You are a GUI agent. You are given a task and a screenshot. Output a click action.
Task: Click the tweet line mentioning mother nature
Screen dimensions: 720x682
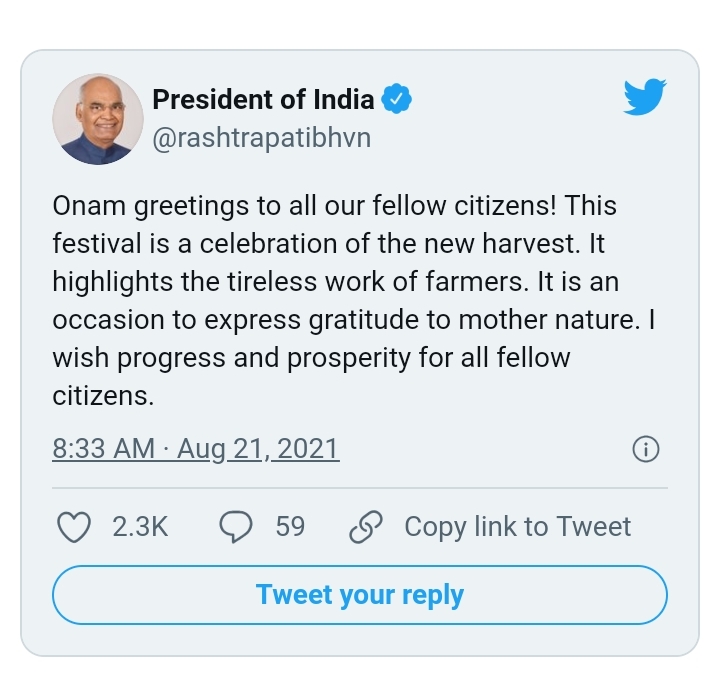click(x=354, y=320)
